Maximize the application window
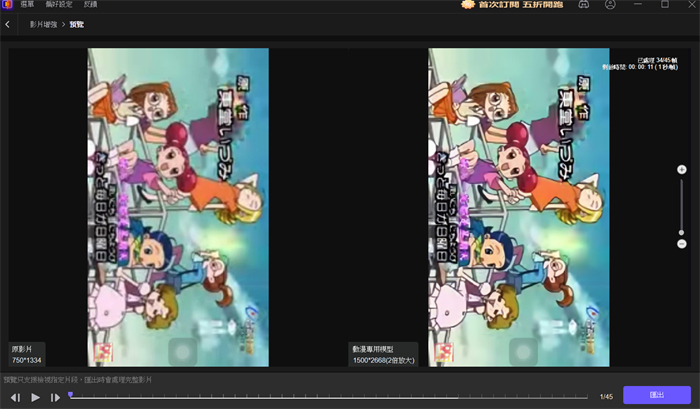 (x=665, y=4)
